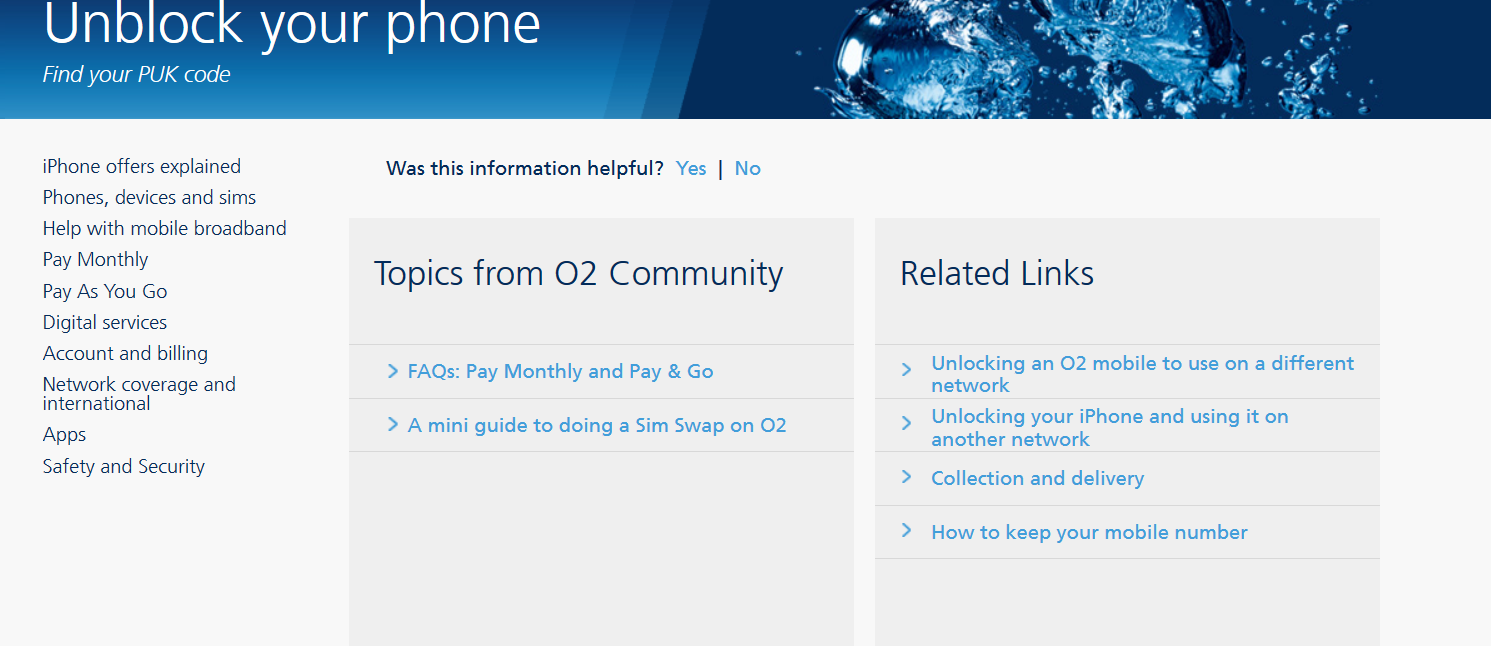The height and width of the screenshot is (646, 1491).
Task: Click the Unblock your phone page heading
Action: coord(290,26)
